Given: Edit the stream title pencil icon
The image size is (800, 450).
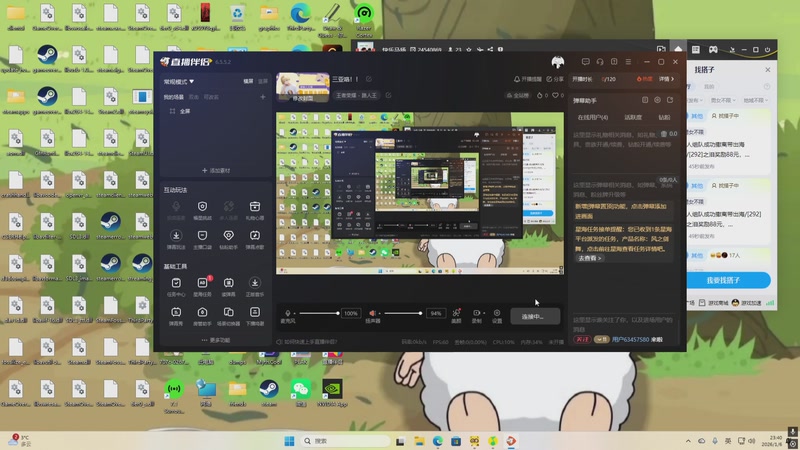Looking at the screenshot, I should [369, 79].
